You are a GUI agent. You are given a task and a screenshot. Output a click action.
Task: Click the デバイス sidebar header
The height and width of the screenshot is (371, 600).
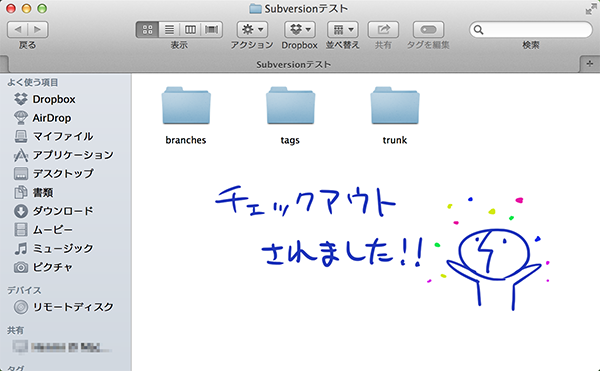pos(24,290)
